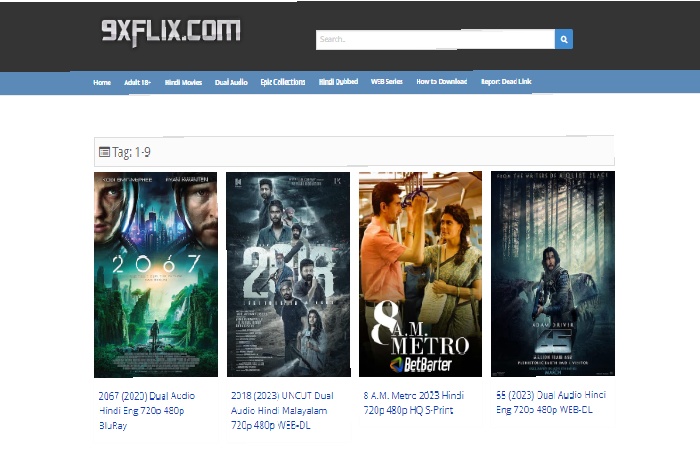Viewport: 700px width, 450px height.
Task: Browse Epic Collections menu
Action: click(283, 82)
